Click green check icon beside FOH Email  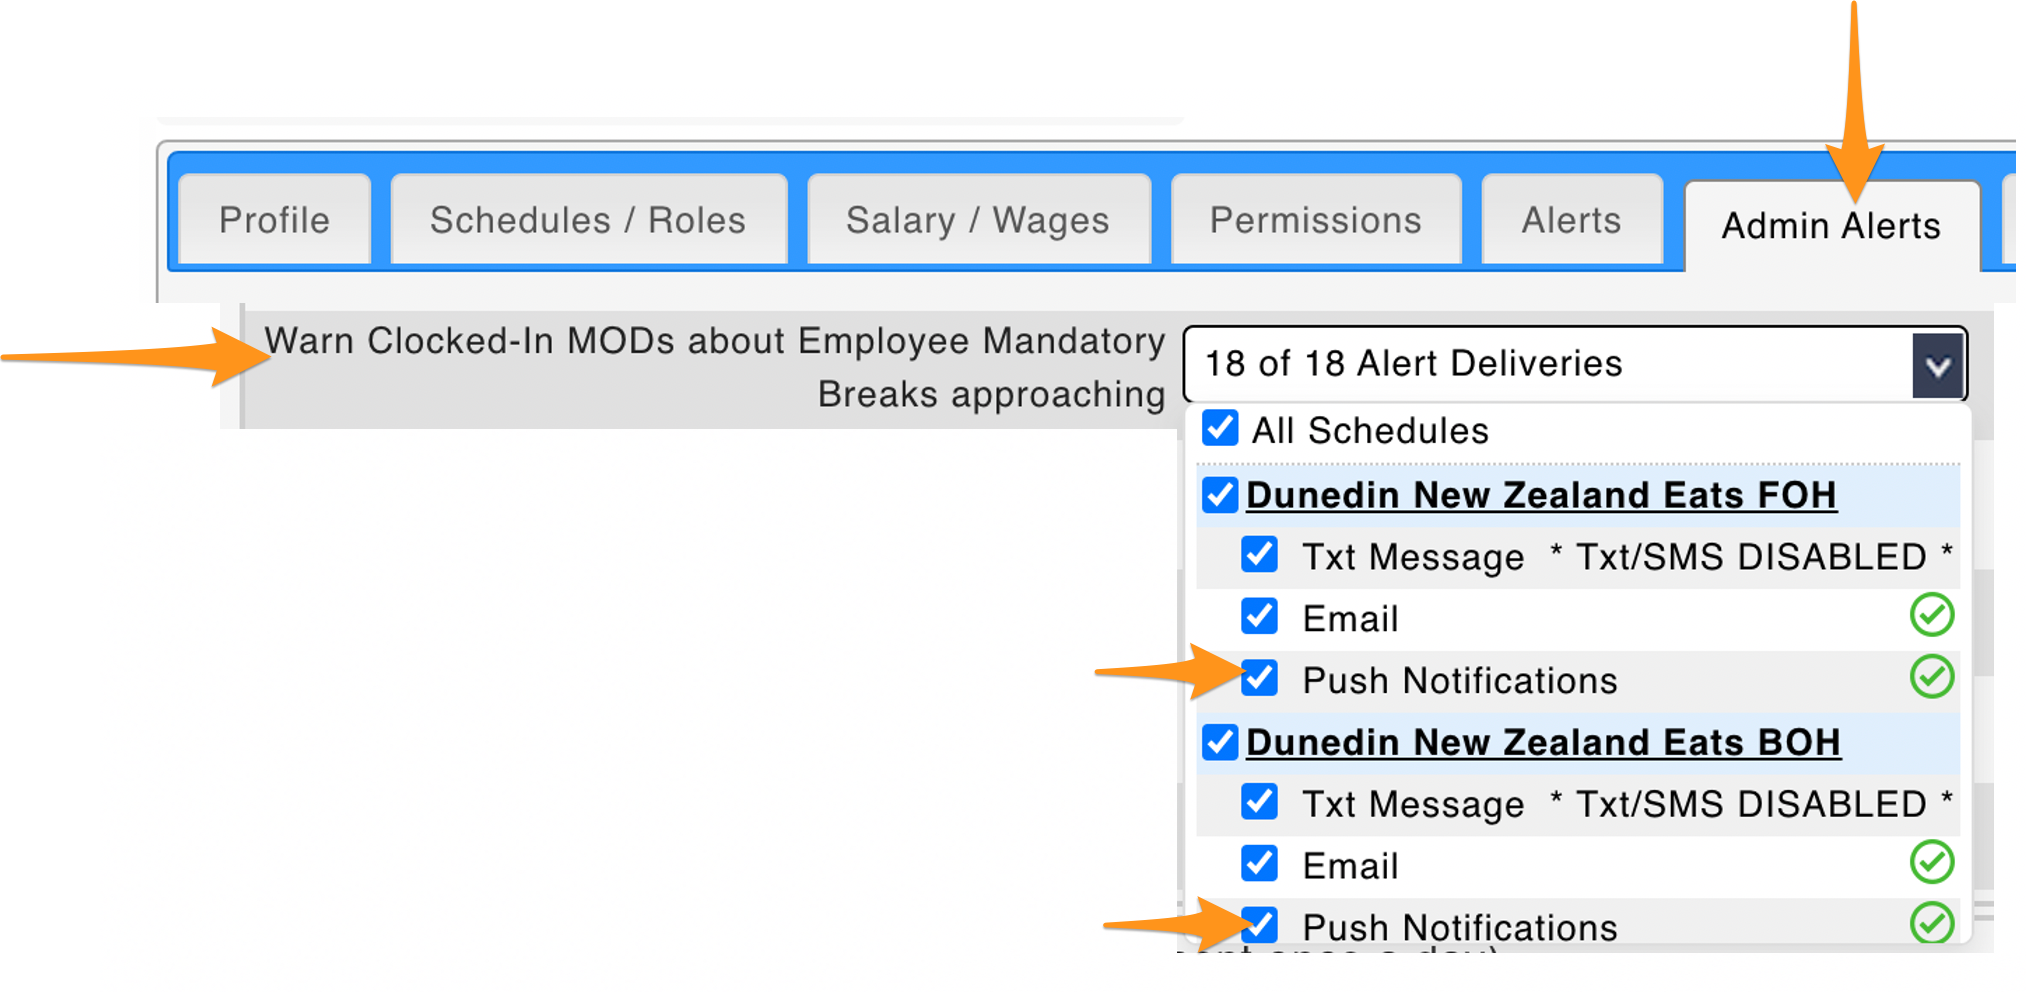(1931, 615)
